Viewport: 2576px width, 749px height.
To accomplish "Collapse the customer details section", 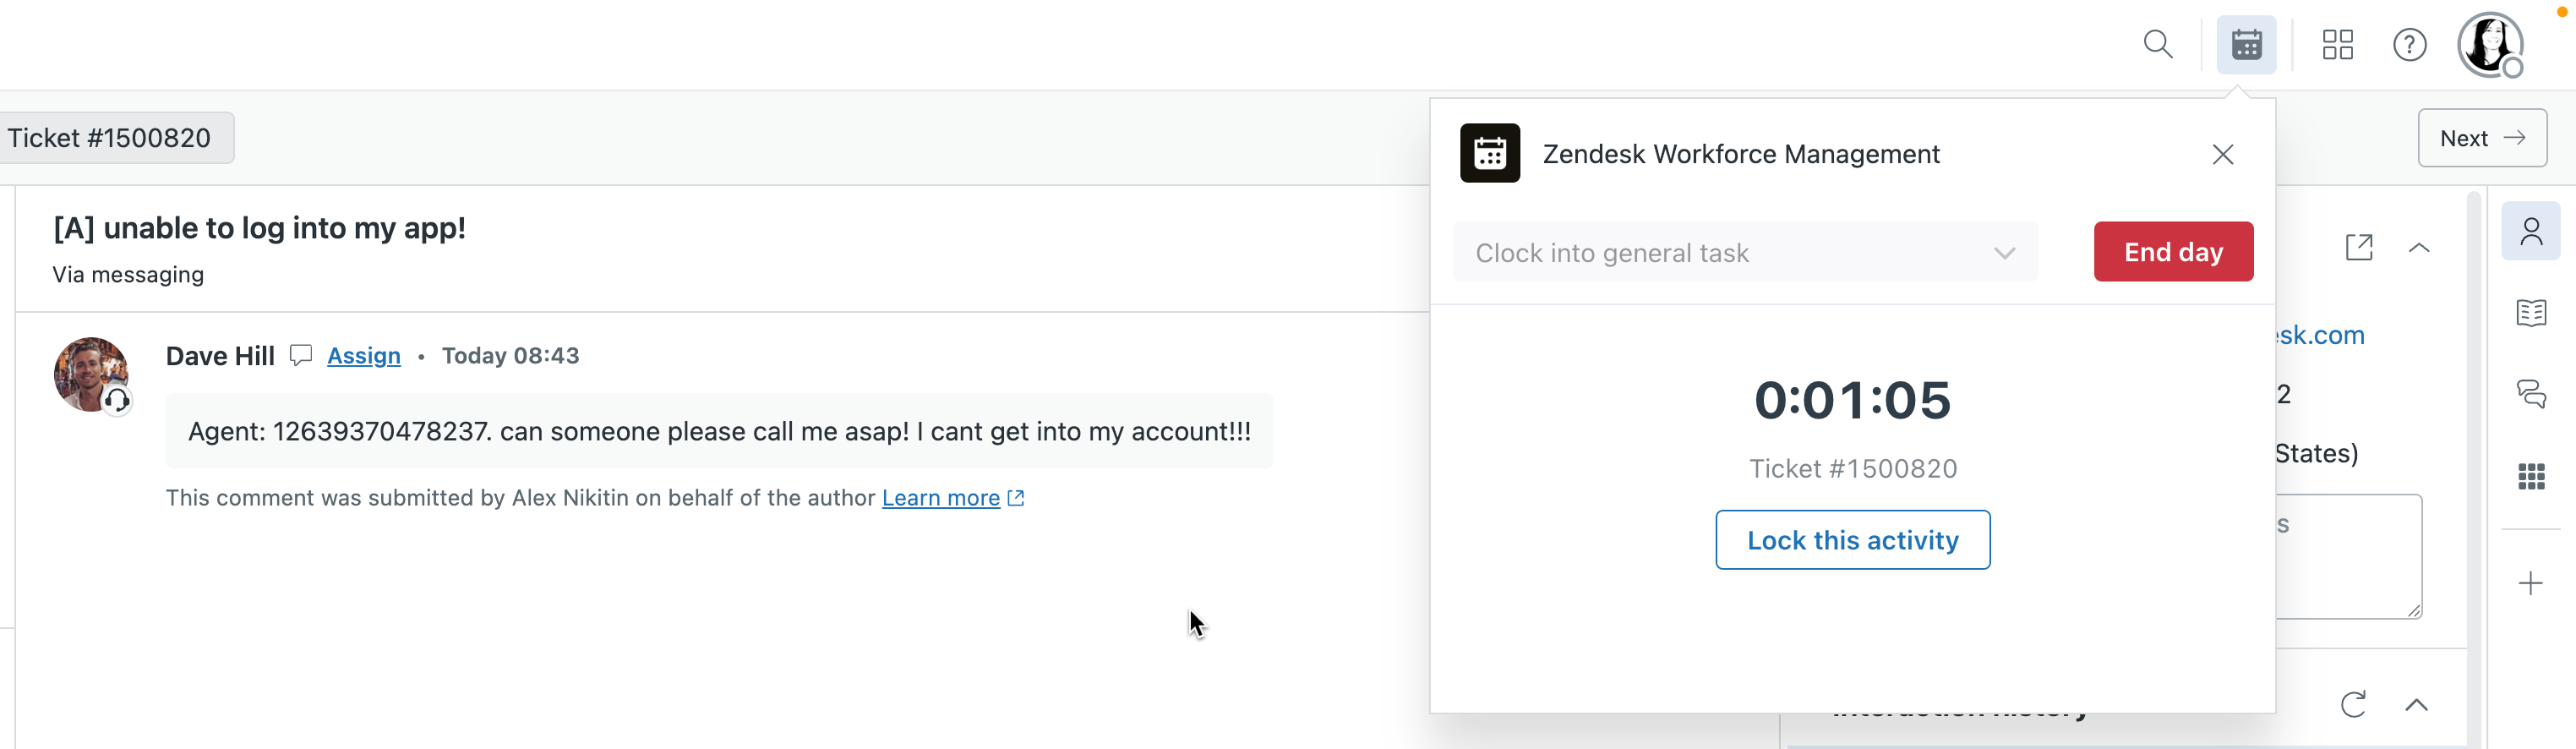I will [2419, 247].
